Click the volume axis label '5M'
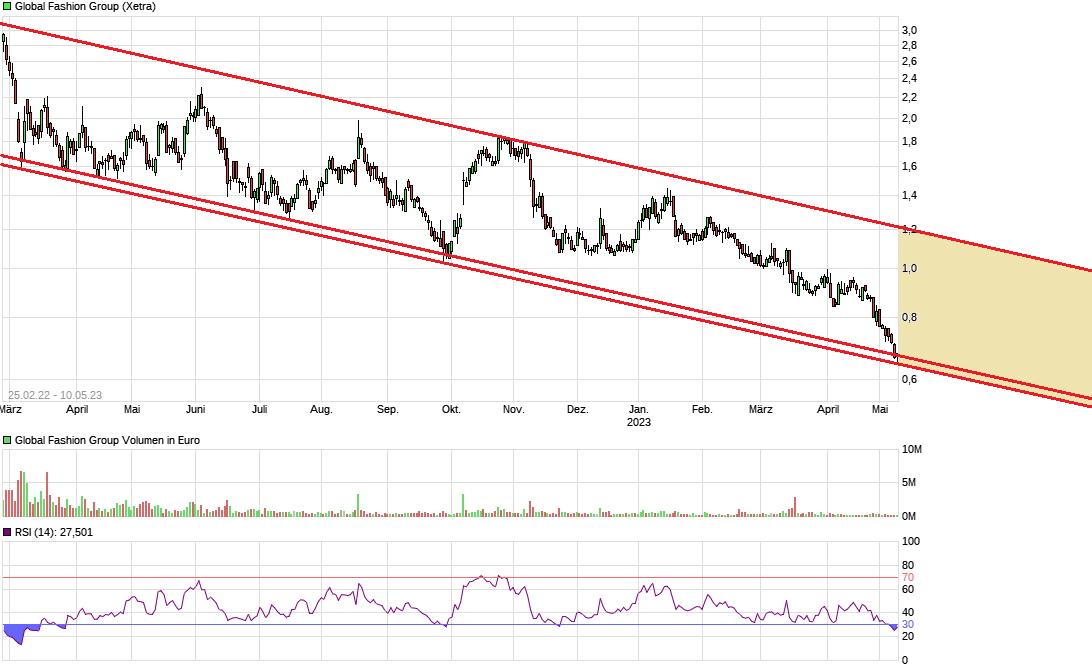Viewport: 1092px width, 670px height. [909, 482]
